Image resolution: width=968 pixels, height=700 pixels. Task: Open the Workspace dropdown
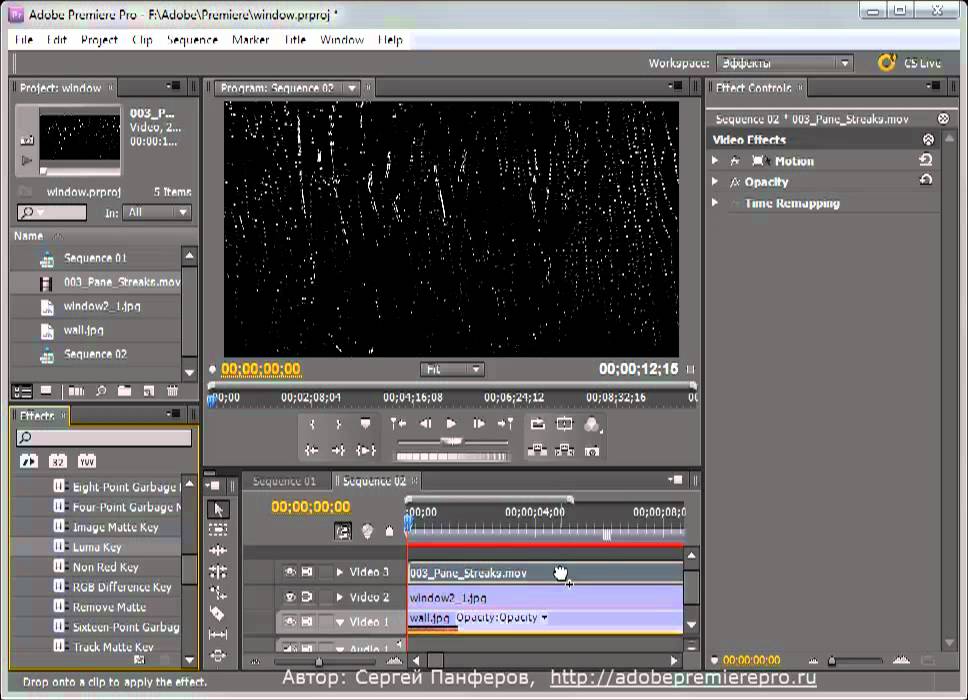785,62
